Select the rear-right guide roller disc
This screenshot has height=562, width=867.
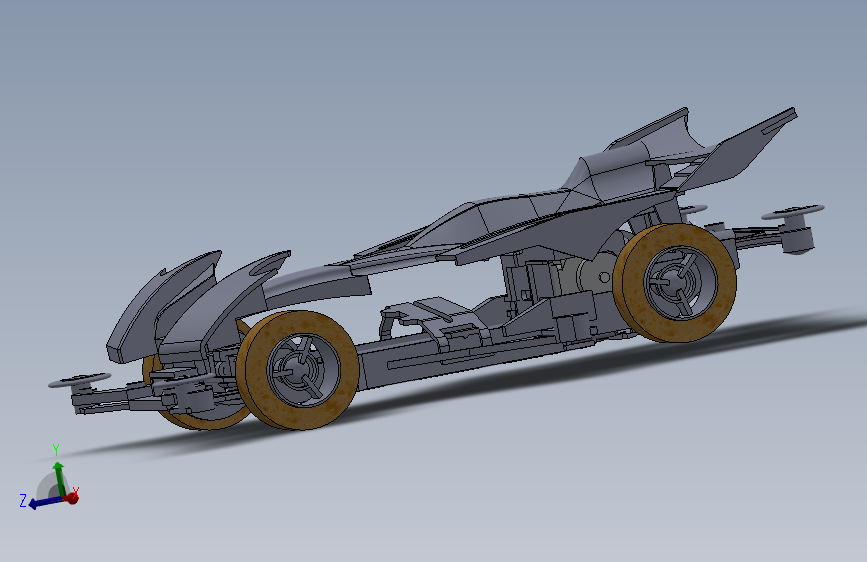pos(793,212)
